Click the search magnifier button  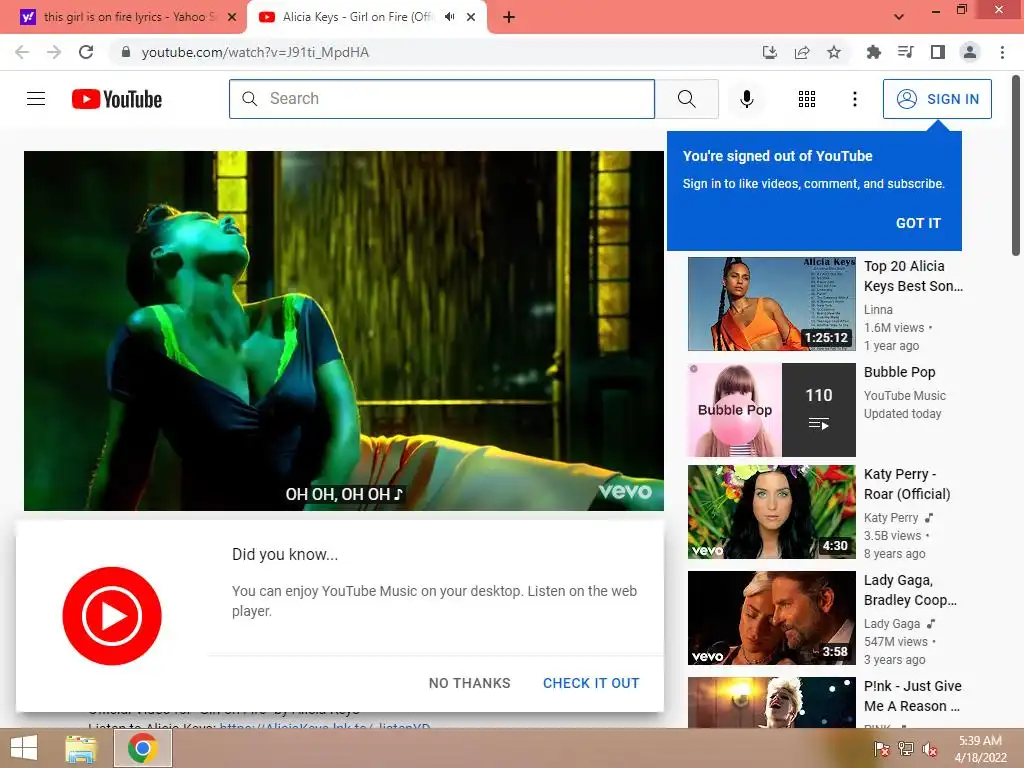tap(686, 99)
